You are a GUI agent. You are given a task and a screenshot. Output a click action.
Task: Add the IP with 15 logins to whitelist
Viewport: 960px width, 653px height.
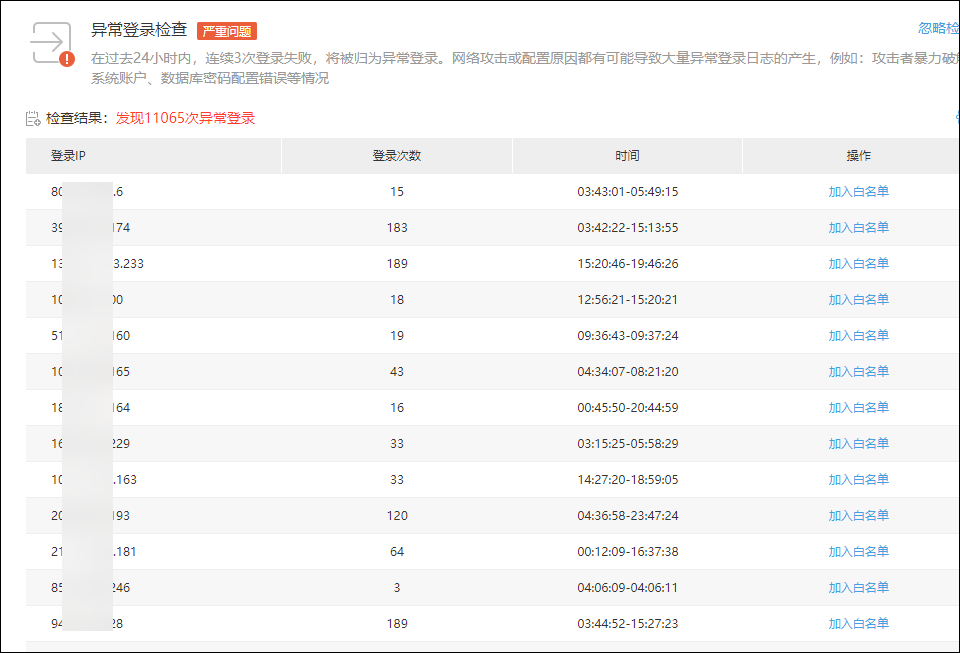coord(858,192)
